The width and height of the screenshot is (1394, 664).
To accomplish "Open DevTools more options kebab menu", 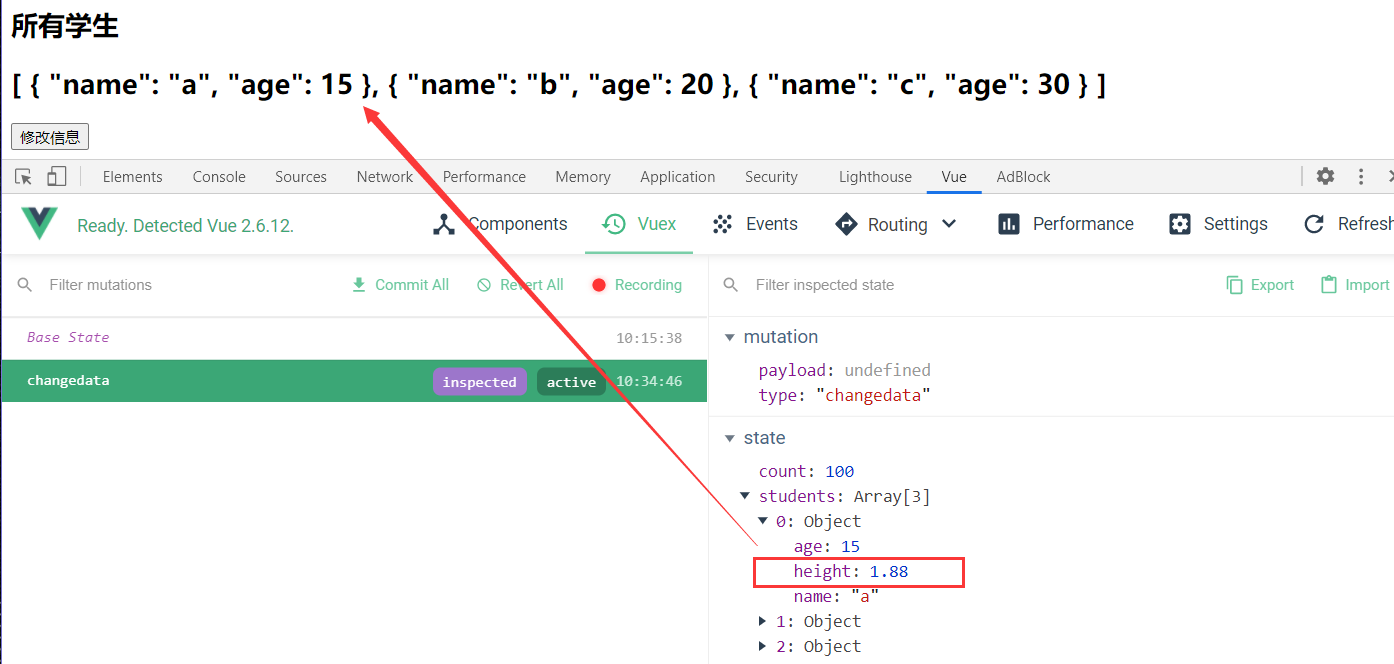I will [x=1361, y=176].
